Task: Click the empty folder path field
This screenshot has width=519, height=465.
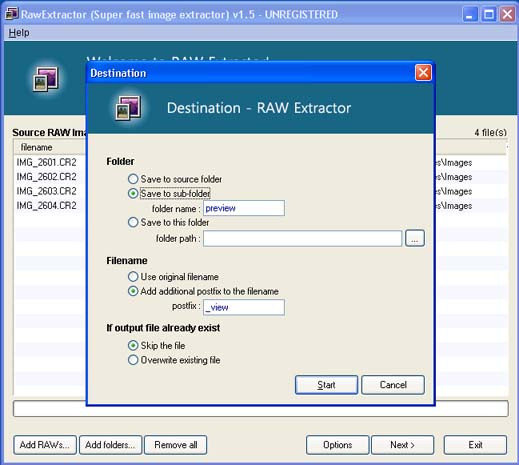Action: point(302,238)
